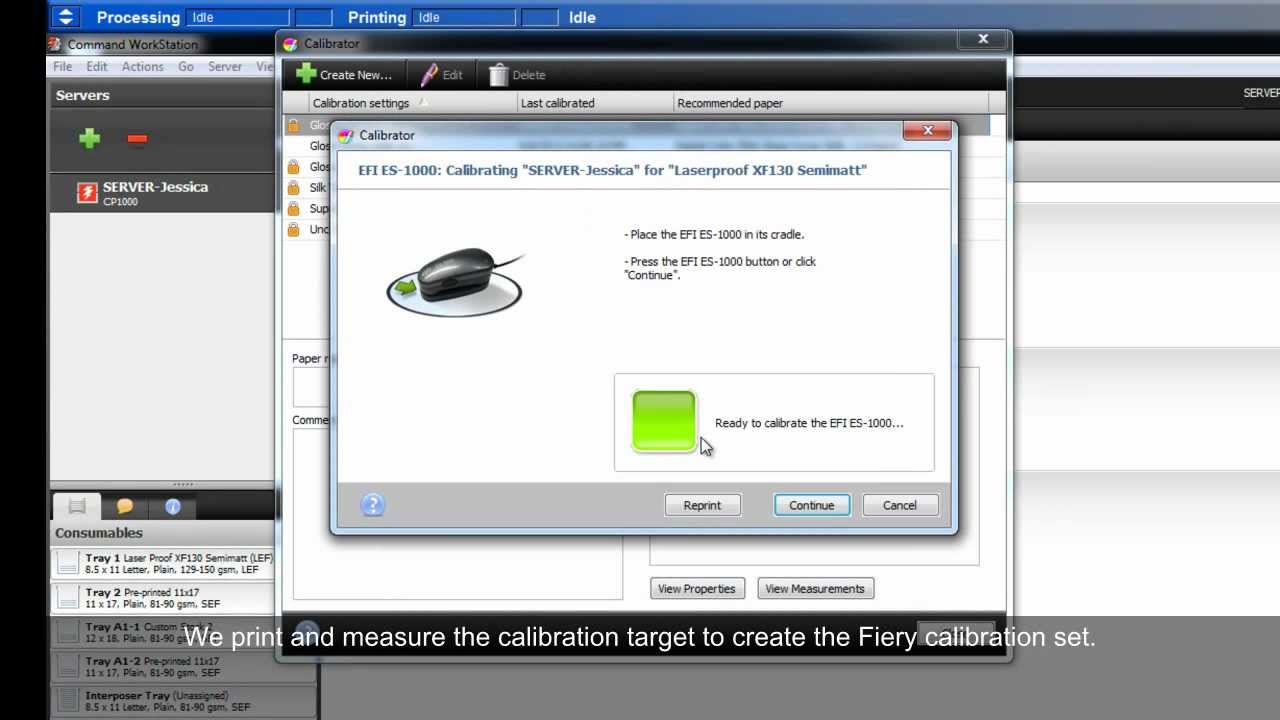Click the blue help question mark icon
Viewport: 1280px width, 720px height.
372,505
